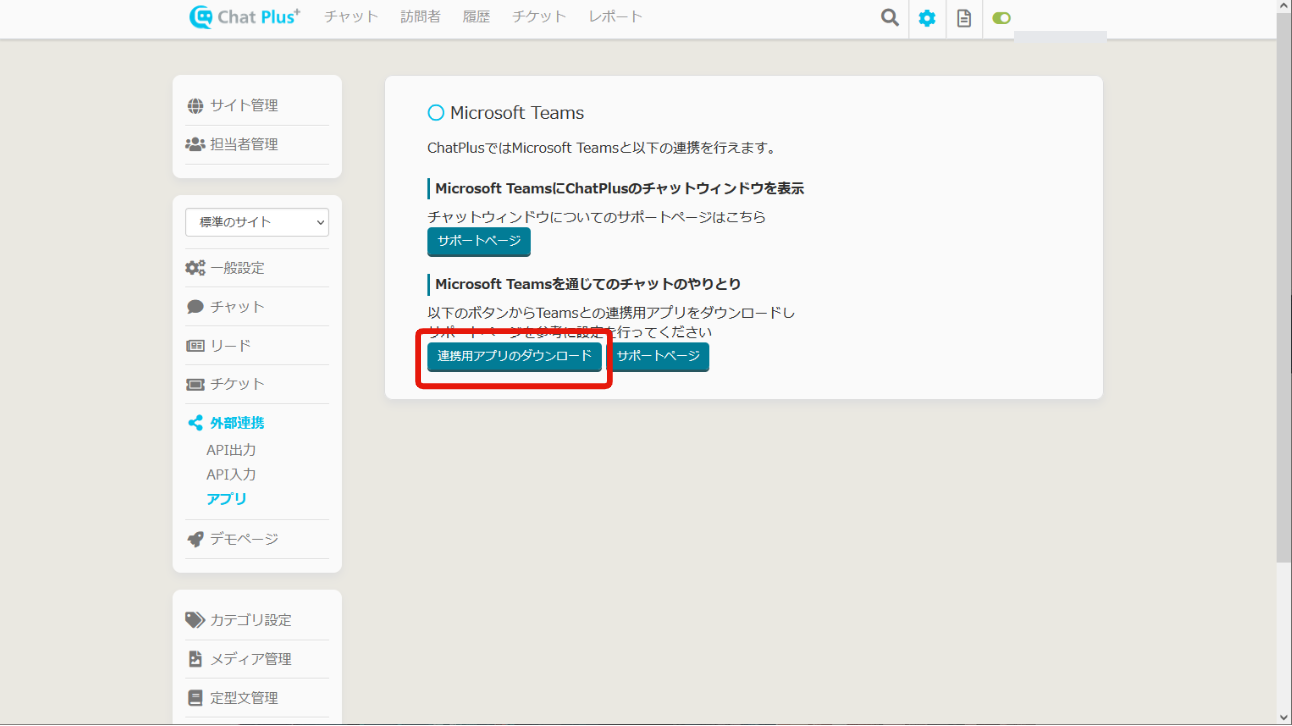Screen dimensions: 1292x726
Task: Open 一般設定 with gears icon
Action: tap(237, 268)
